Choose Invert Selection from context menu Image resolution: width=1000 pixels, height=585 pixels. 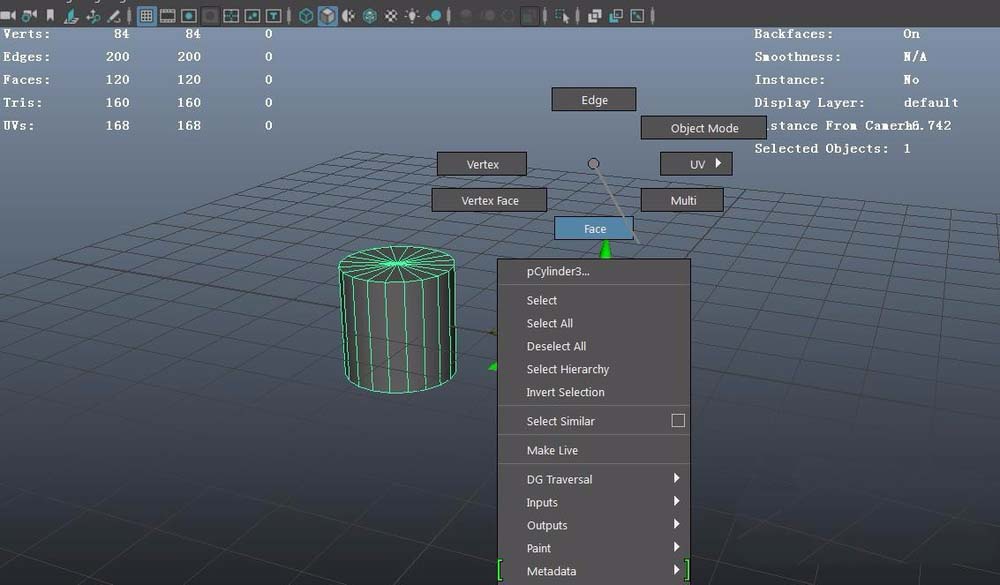[x=566, y=392]
